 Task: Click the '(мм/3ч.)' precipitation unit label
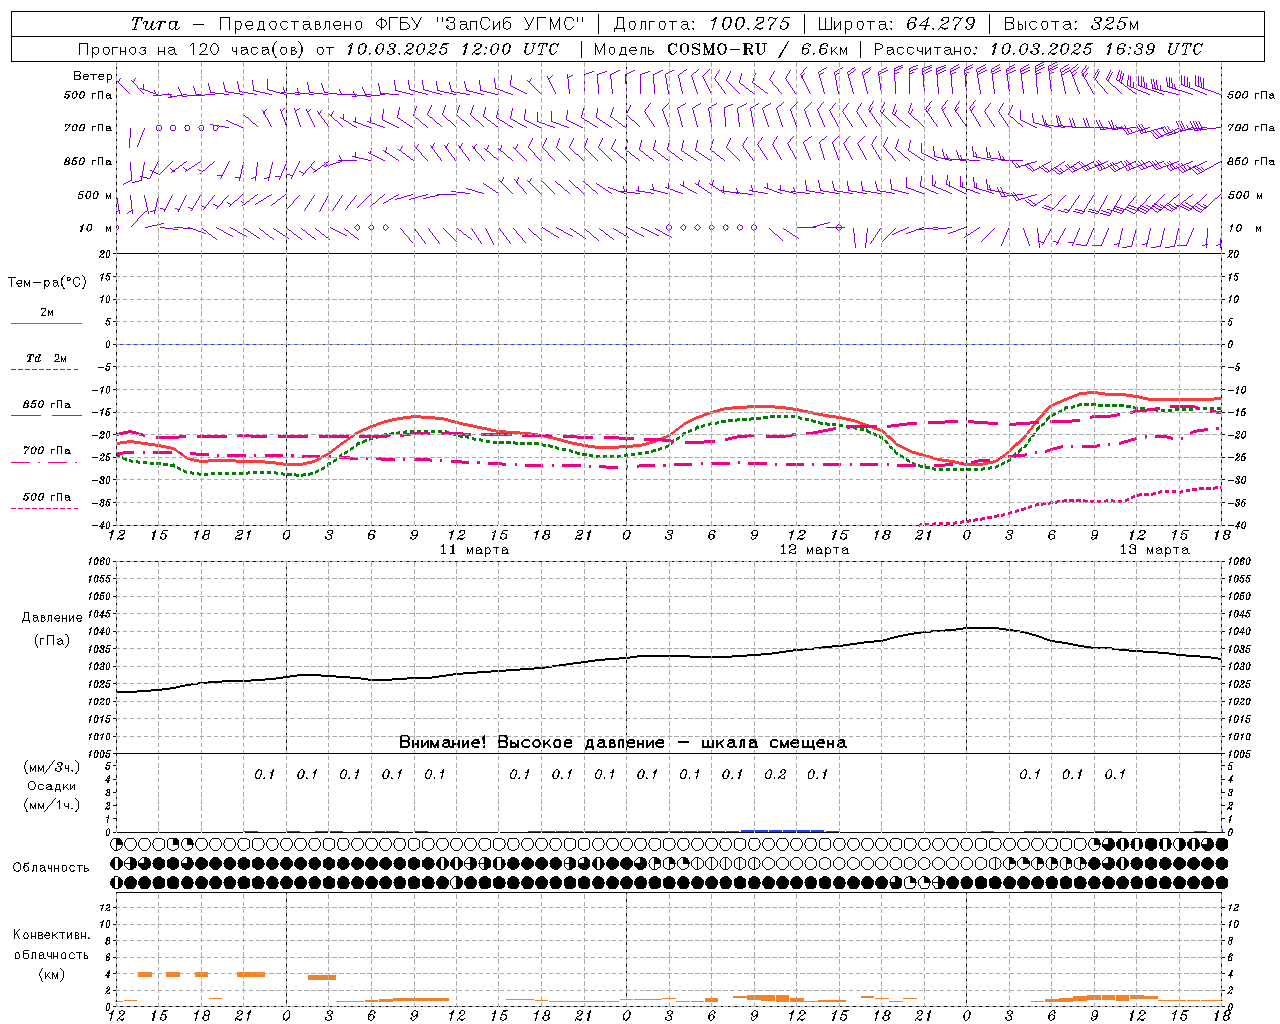(x=52, y=767)
